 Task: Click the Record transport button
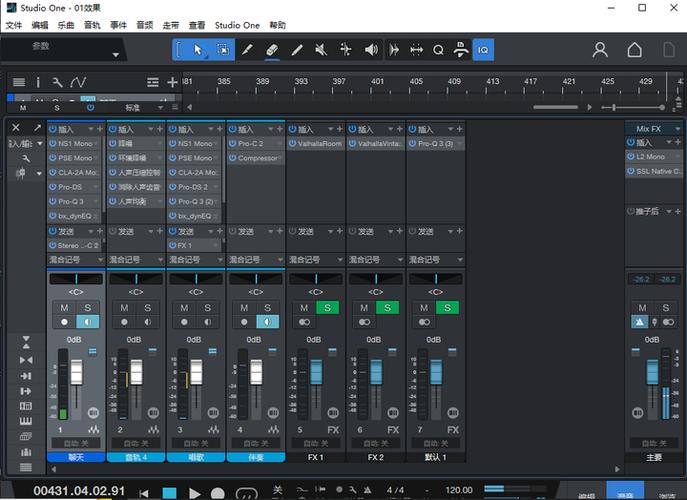(x=218, y=493)
